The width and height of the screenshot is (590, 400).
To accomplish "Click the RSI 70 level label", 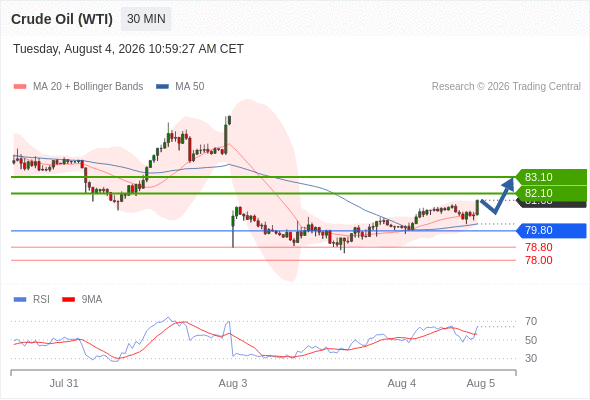I will tap(531, 321).
